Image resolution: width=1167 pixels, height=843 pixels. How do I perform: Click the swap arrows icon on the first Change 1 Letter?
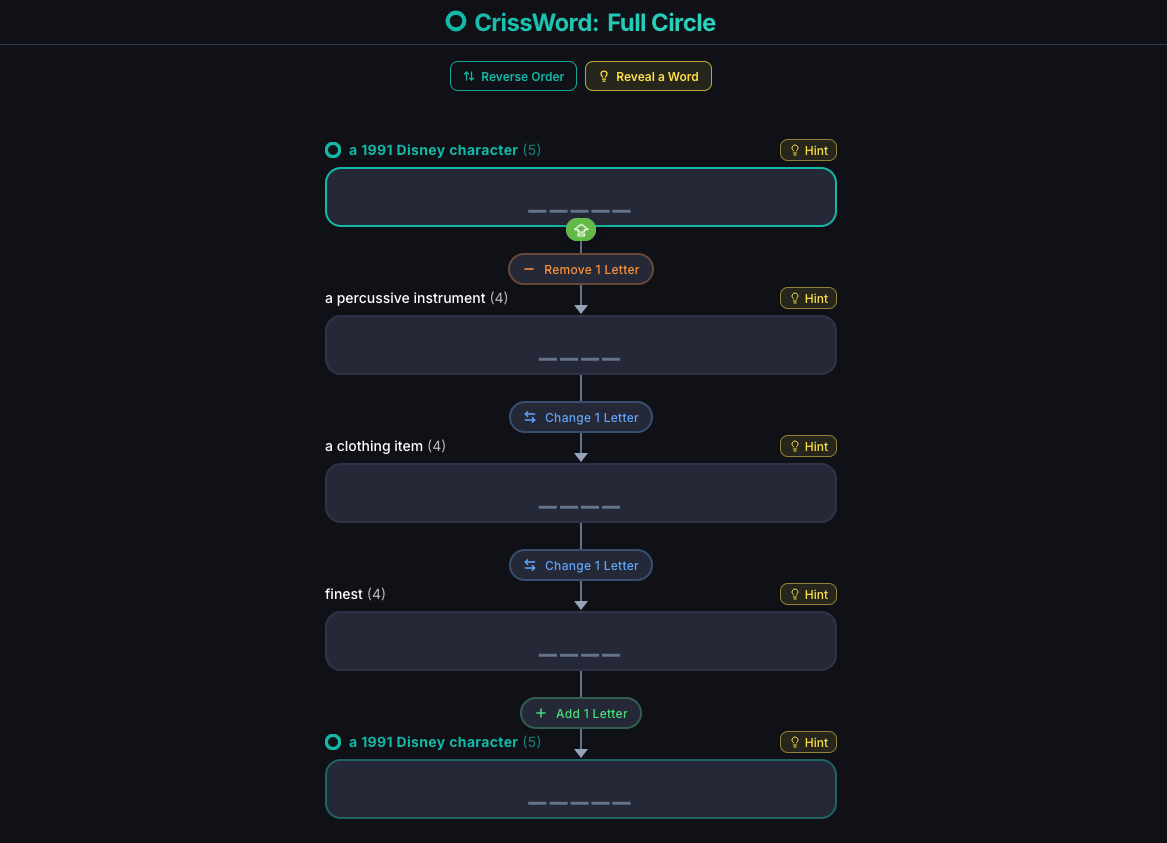coord(529,417)
